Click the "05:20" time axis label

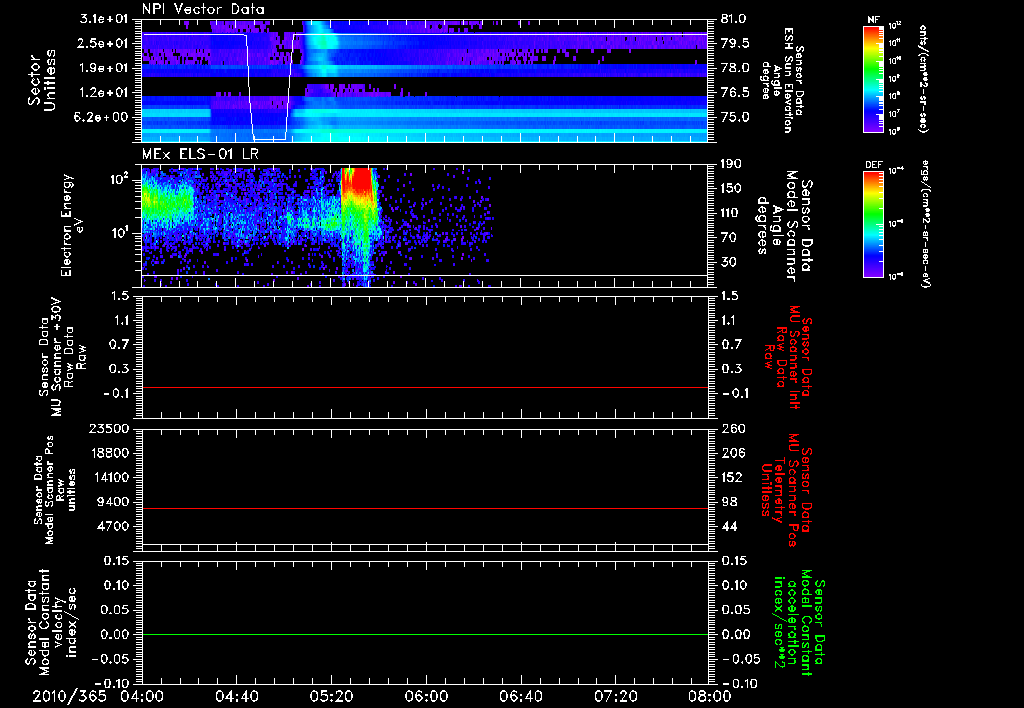(331, 696)
